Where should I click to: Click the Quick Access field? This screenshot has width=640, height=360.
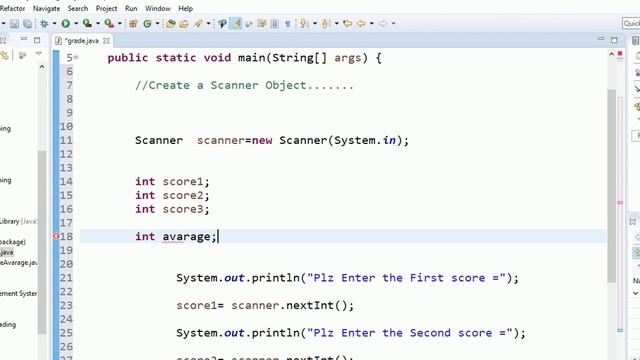(631, 23)
